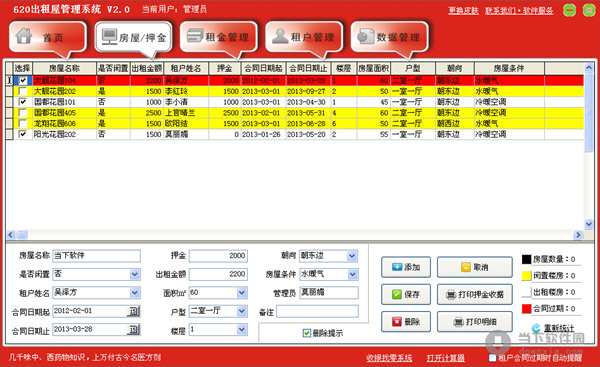The image size is (600, 367).
Task: Toggle checkbox for row 大观花园104
Action: 23,80
